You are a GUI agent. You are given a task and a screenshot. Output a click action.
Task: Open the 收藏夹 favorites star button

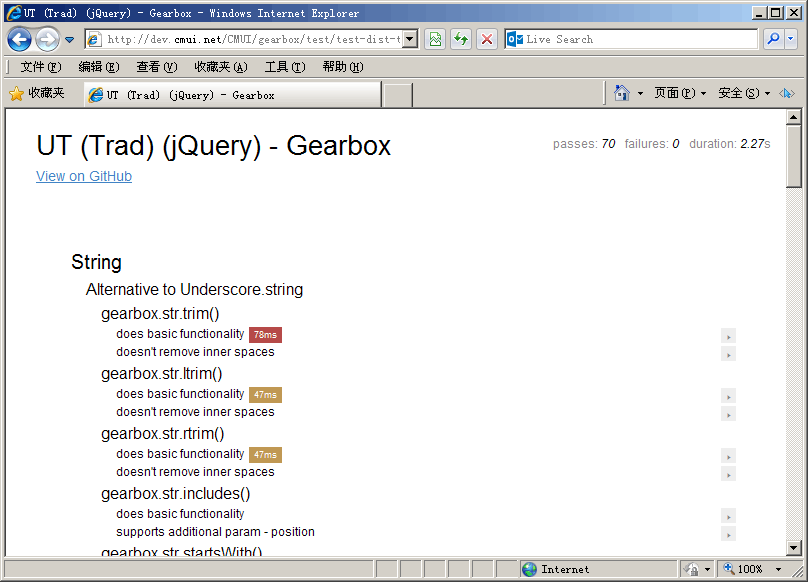point(37,93)
